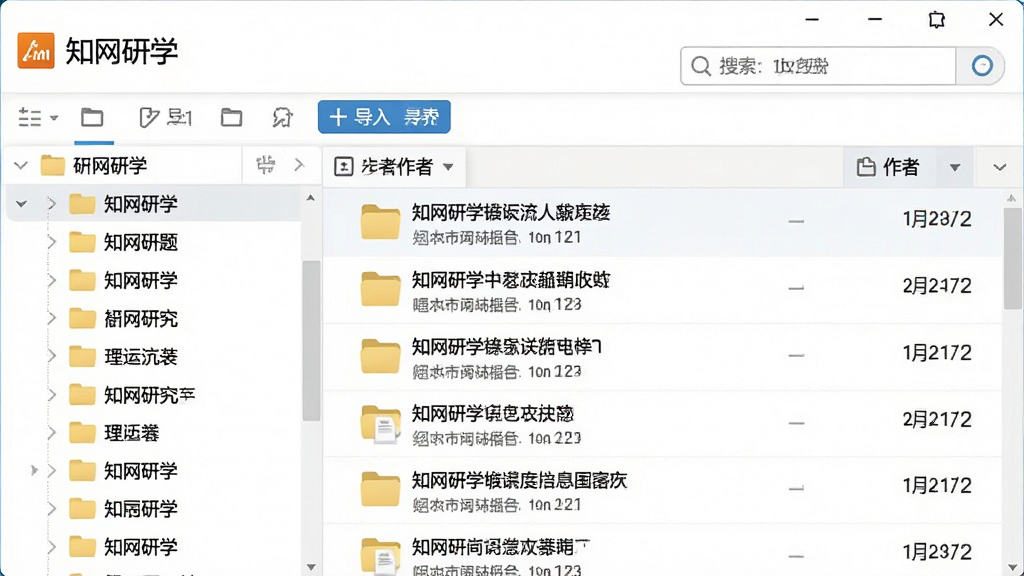Click the subtitle ending 10n 121
The image size is (1024, 576).
pyautogui.click(x=496, y=237)
